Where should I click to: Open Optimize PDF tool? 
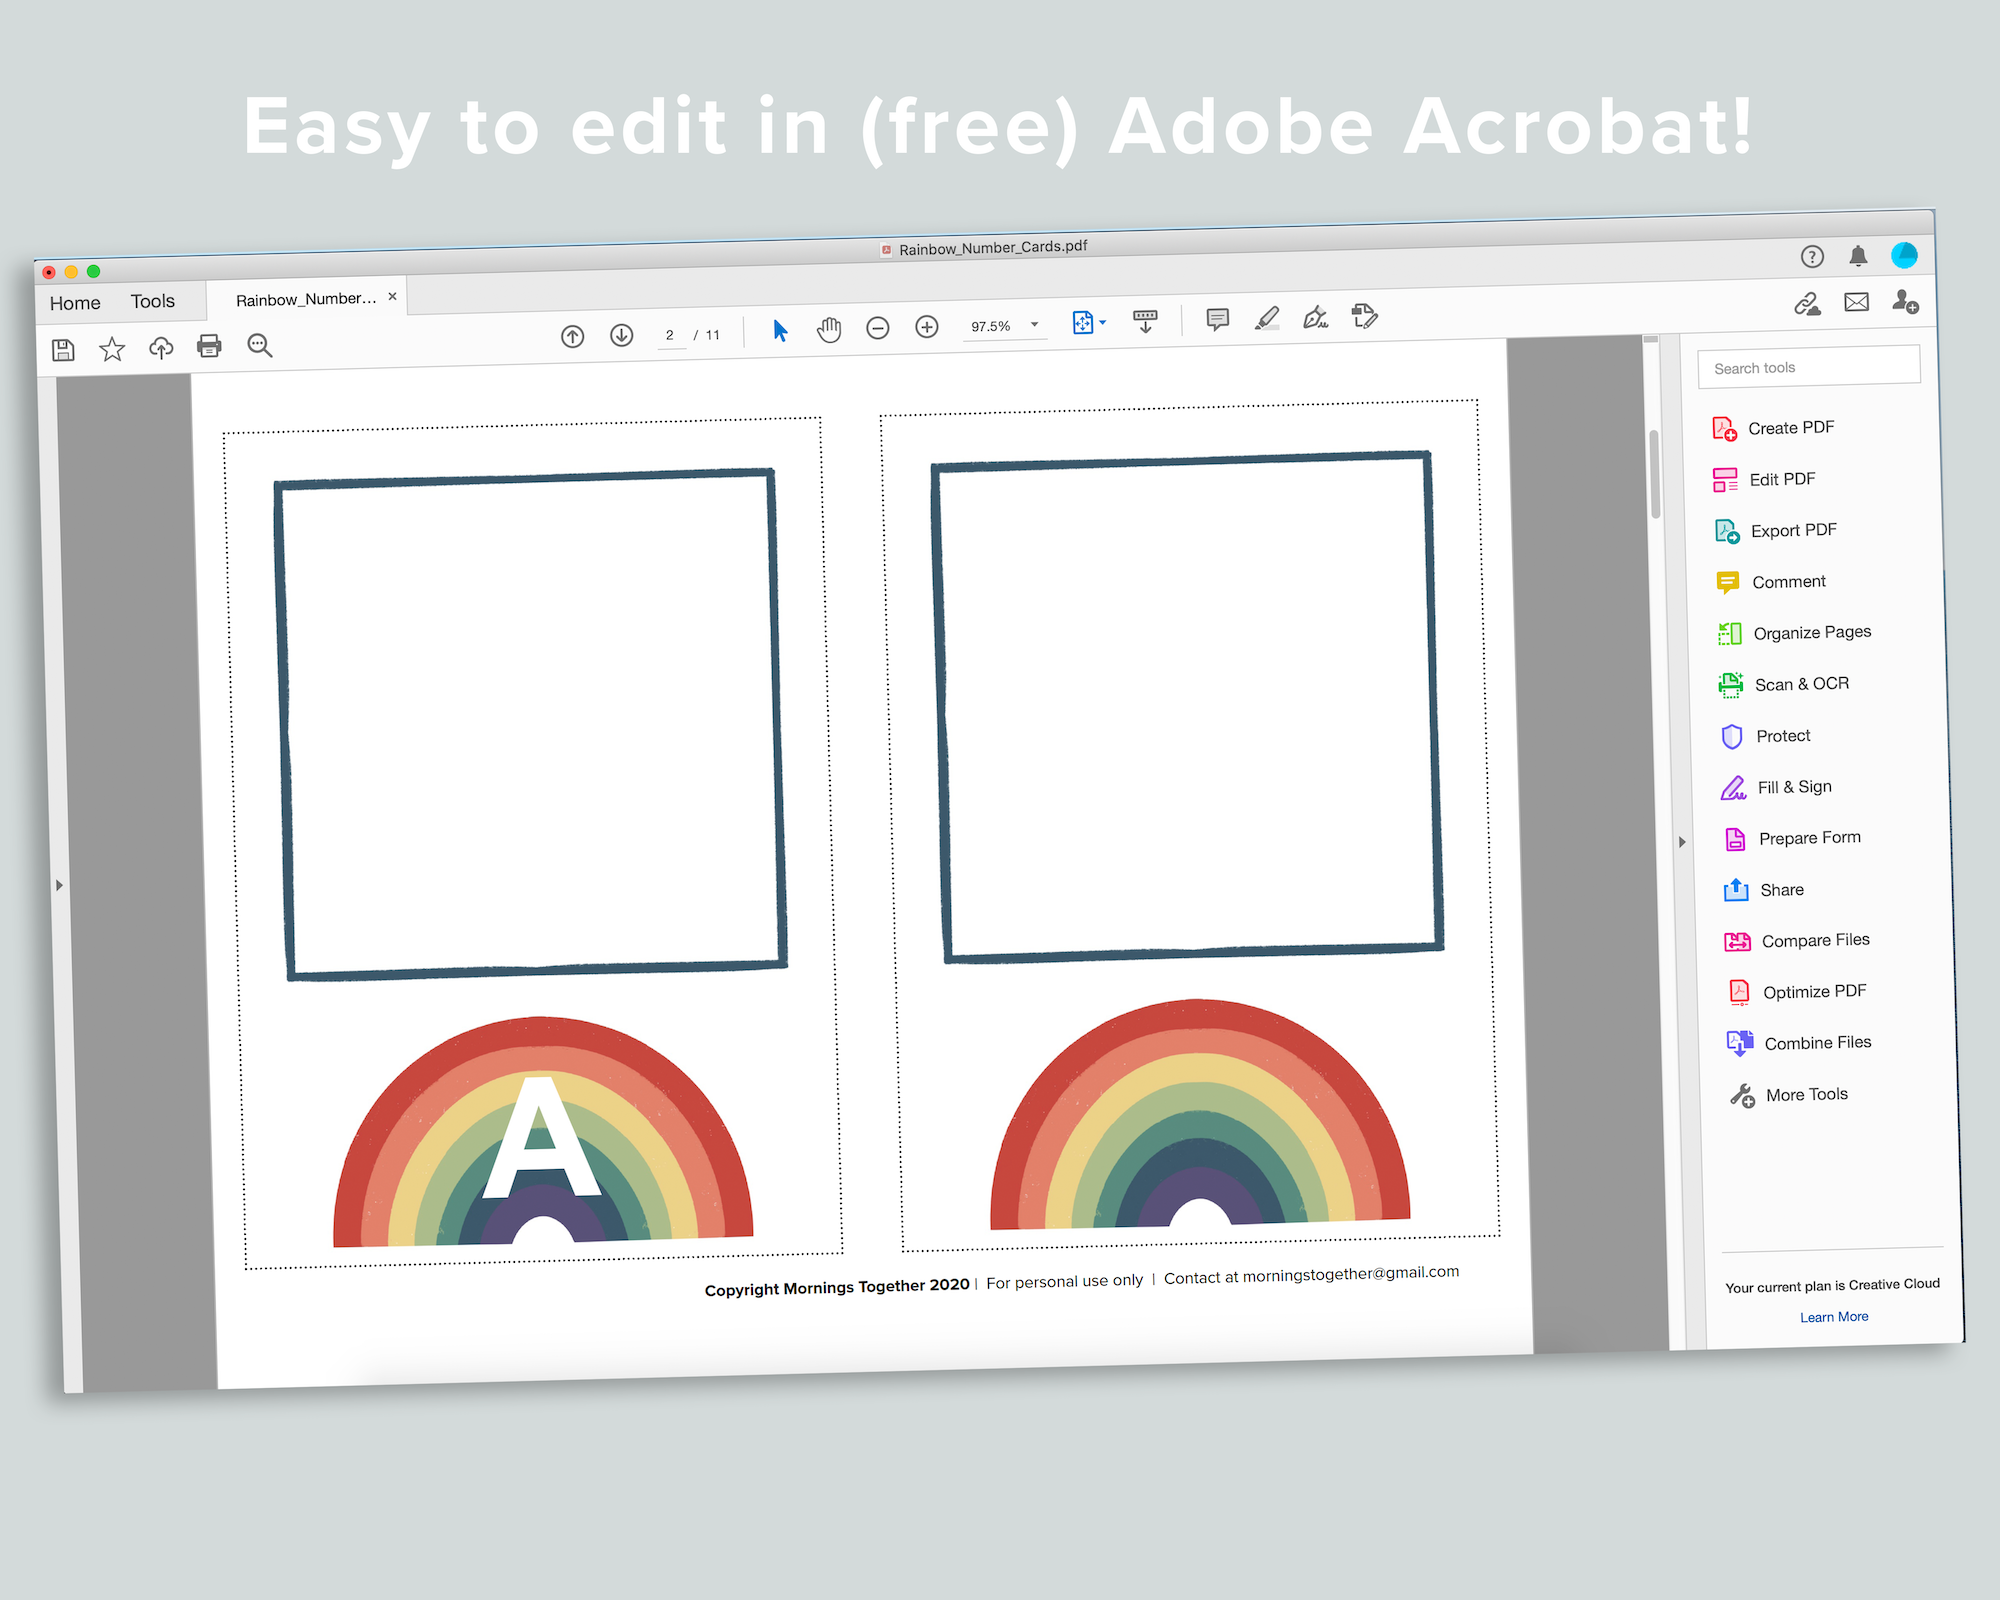click(x=1798, y=992)
